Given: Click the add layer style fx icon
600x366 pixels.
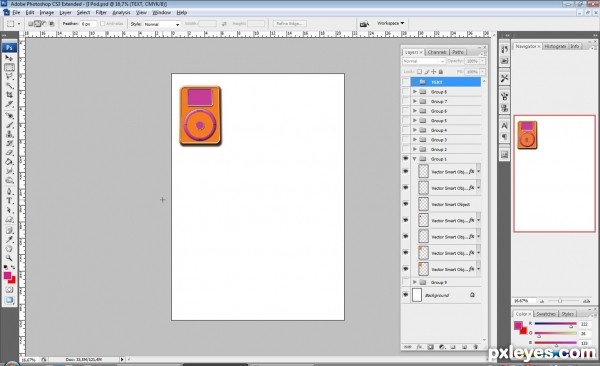Looking at the screenshot, I should pos(419,347).
